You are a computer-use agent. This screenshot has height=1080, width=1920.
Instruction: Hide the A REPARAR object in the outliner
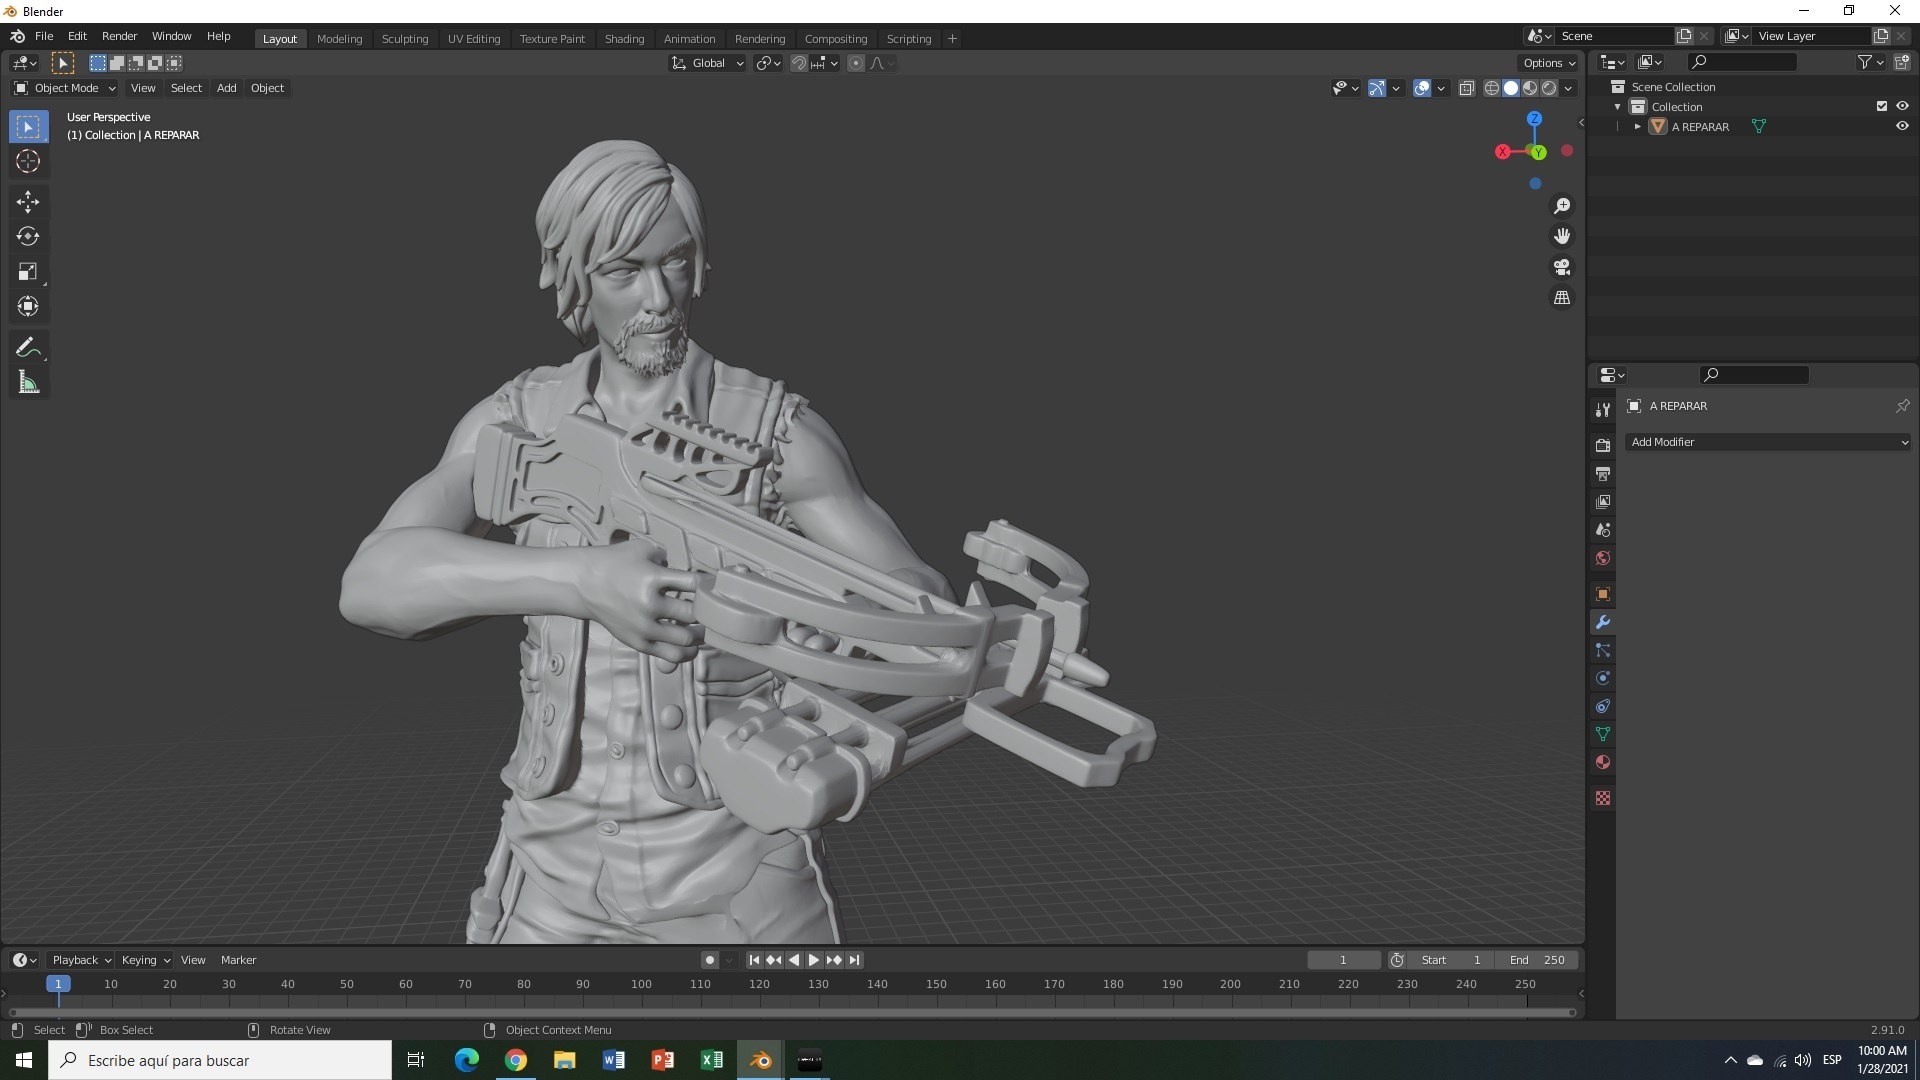[x=1903, y=126]
